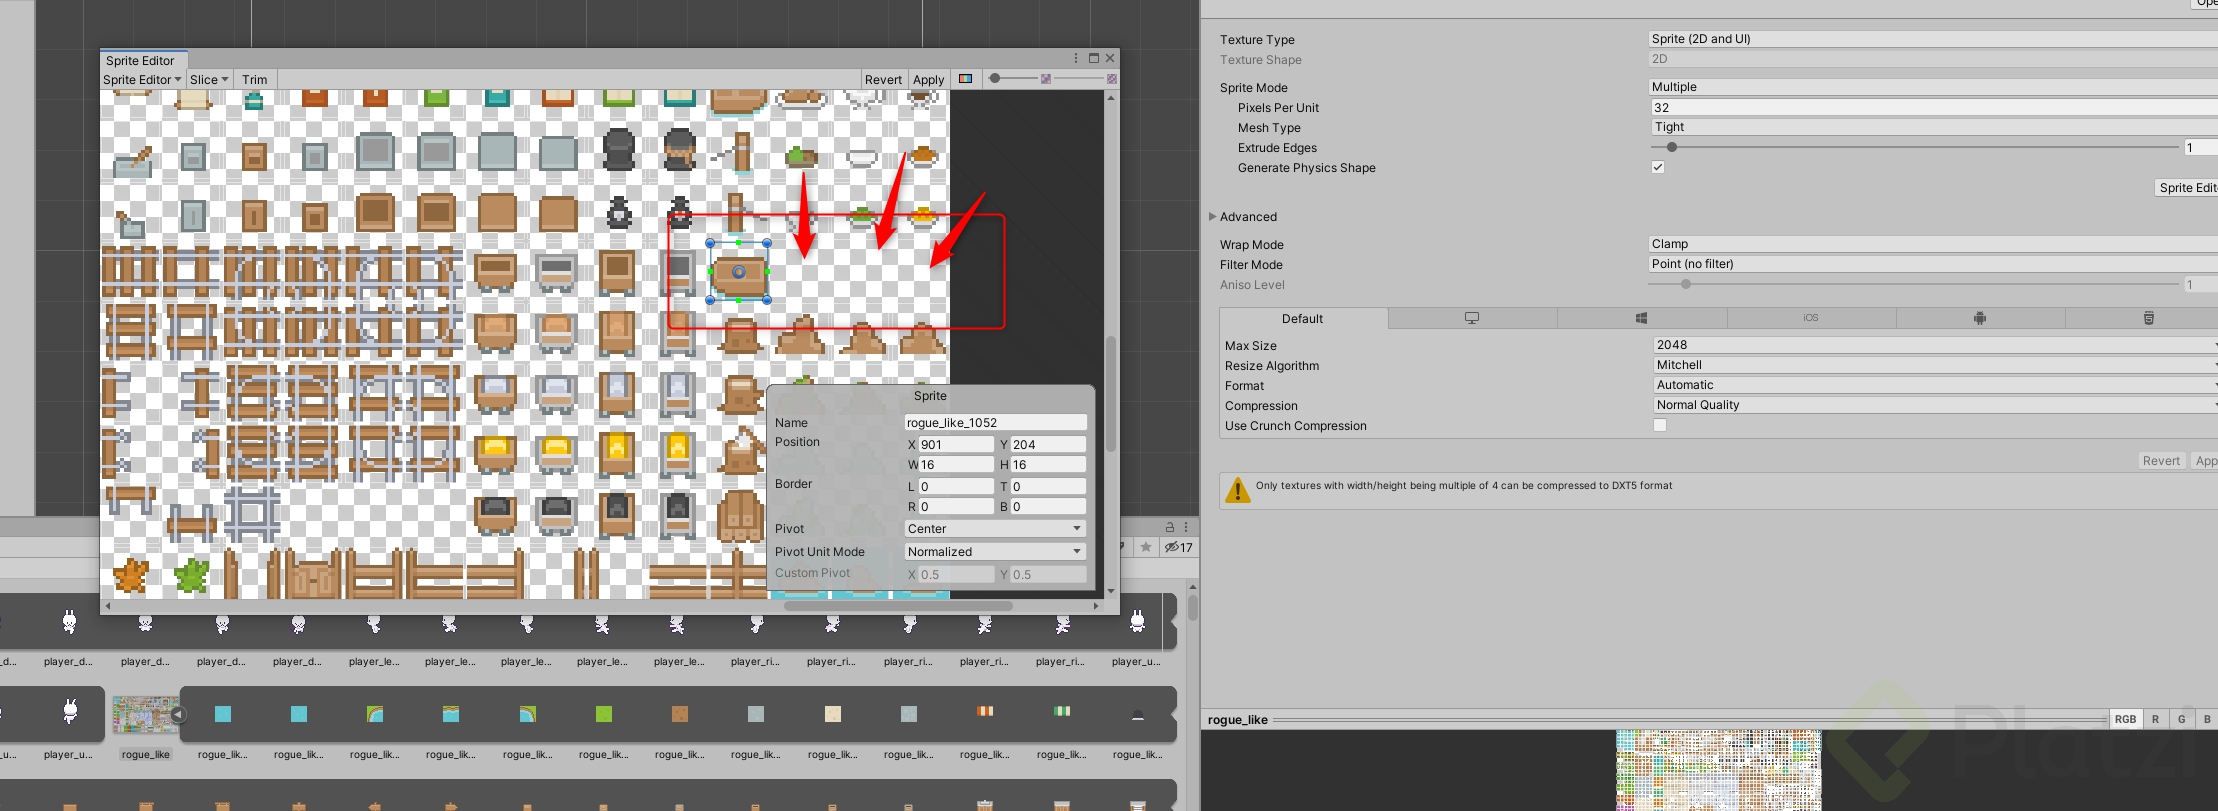Open the Compression dropdown showing Normal Quality
This screenshot has height=811, width=2218.
[1935, 405]
